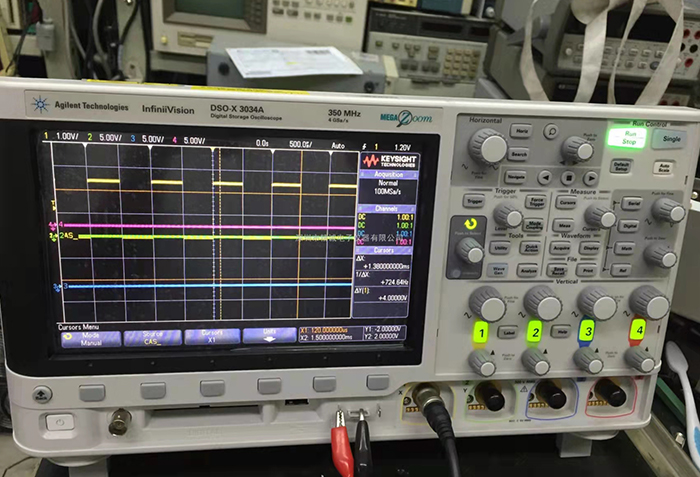
Task: Tap the Acquisition sidebar header
Action: tap(388, 175)
